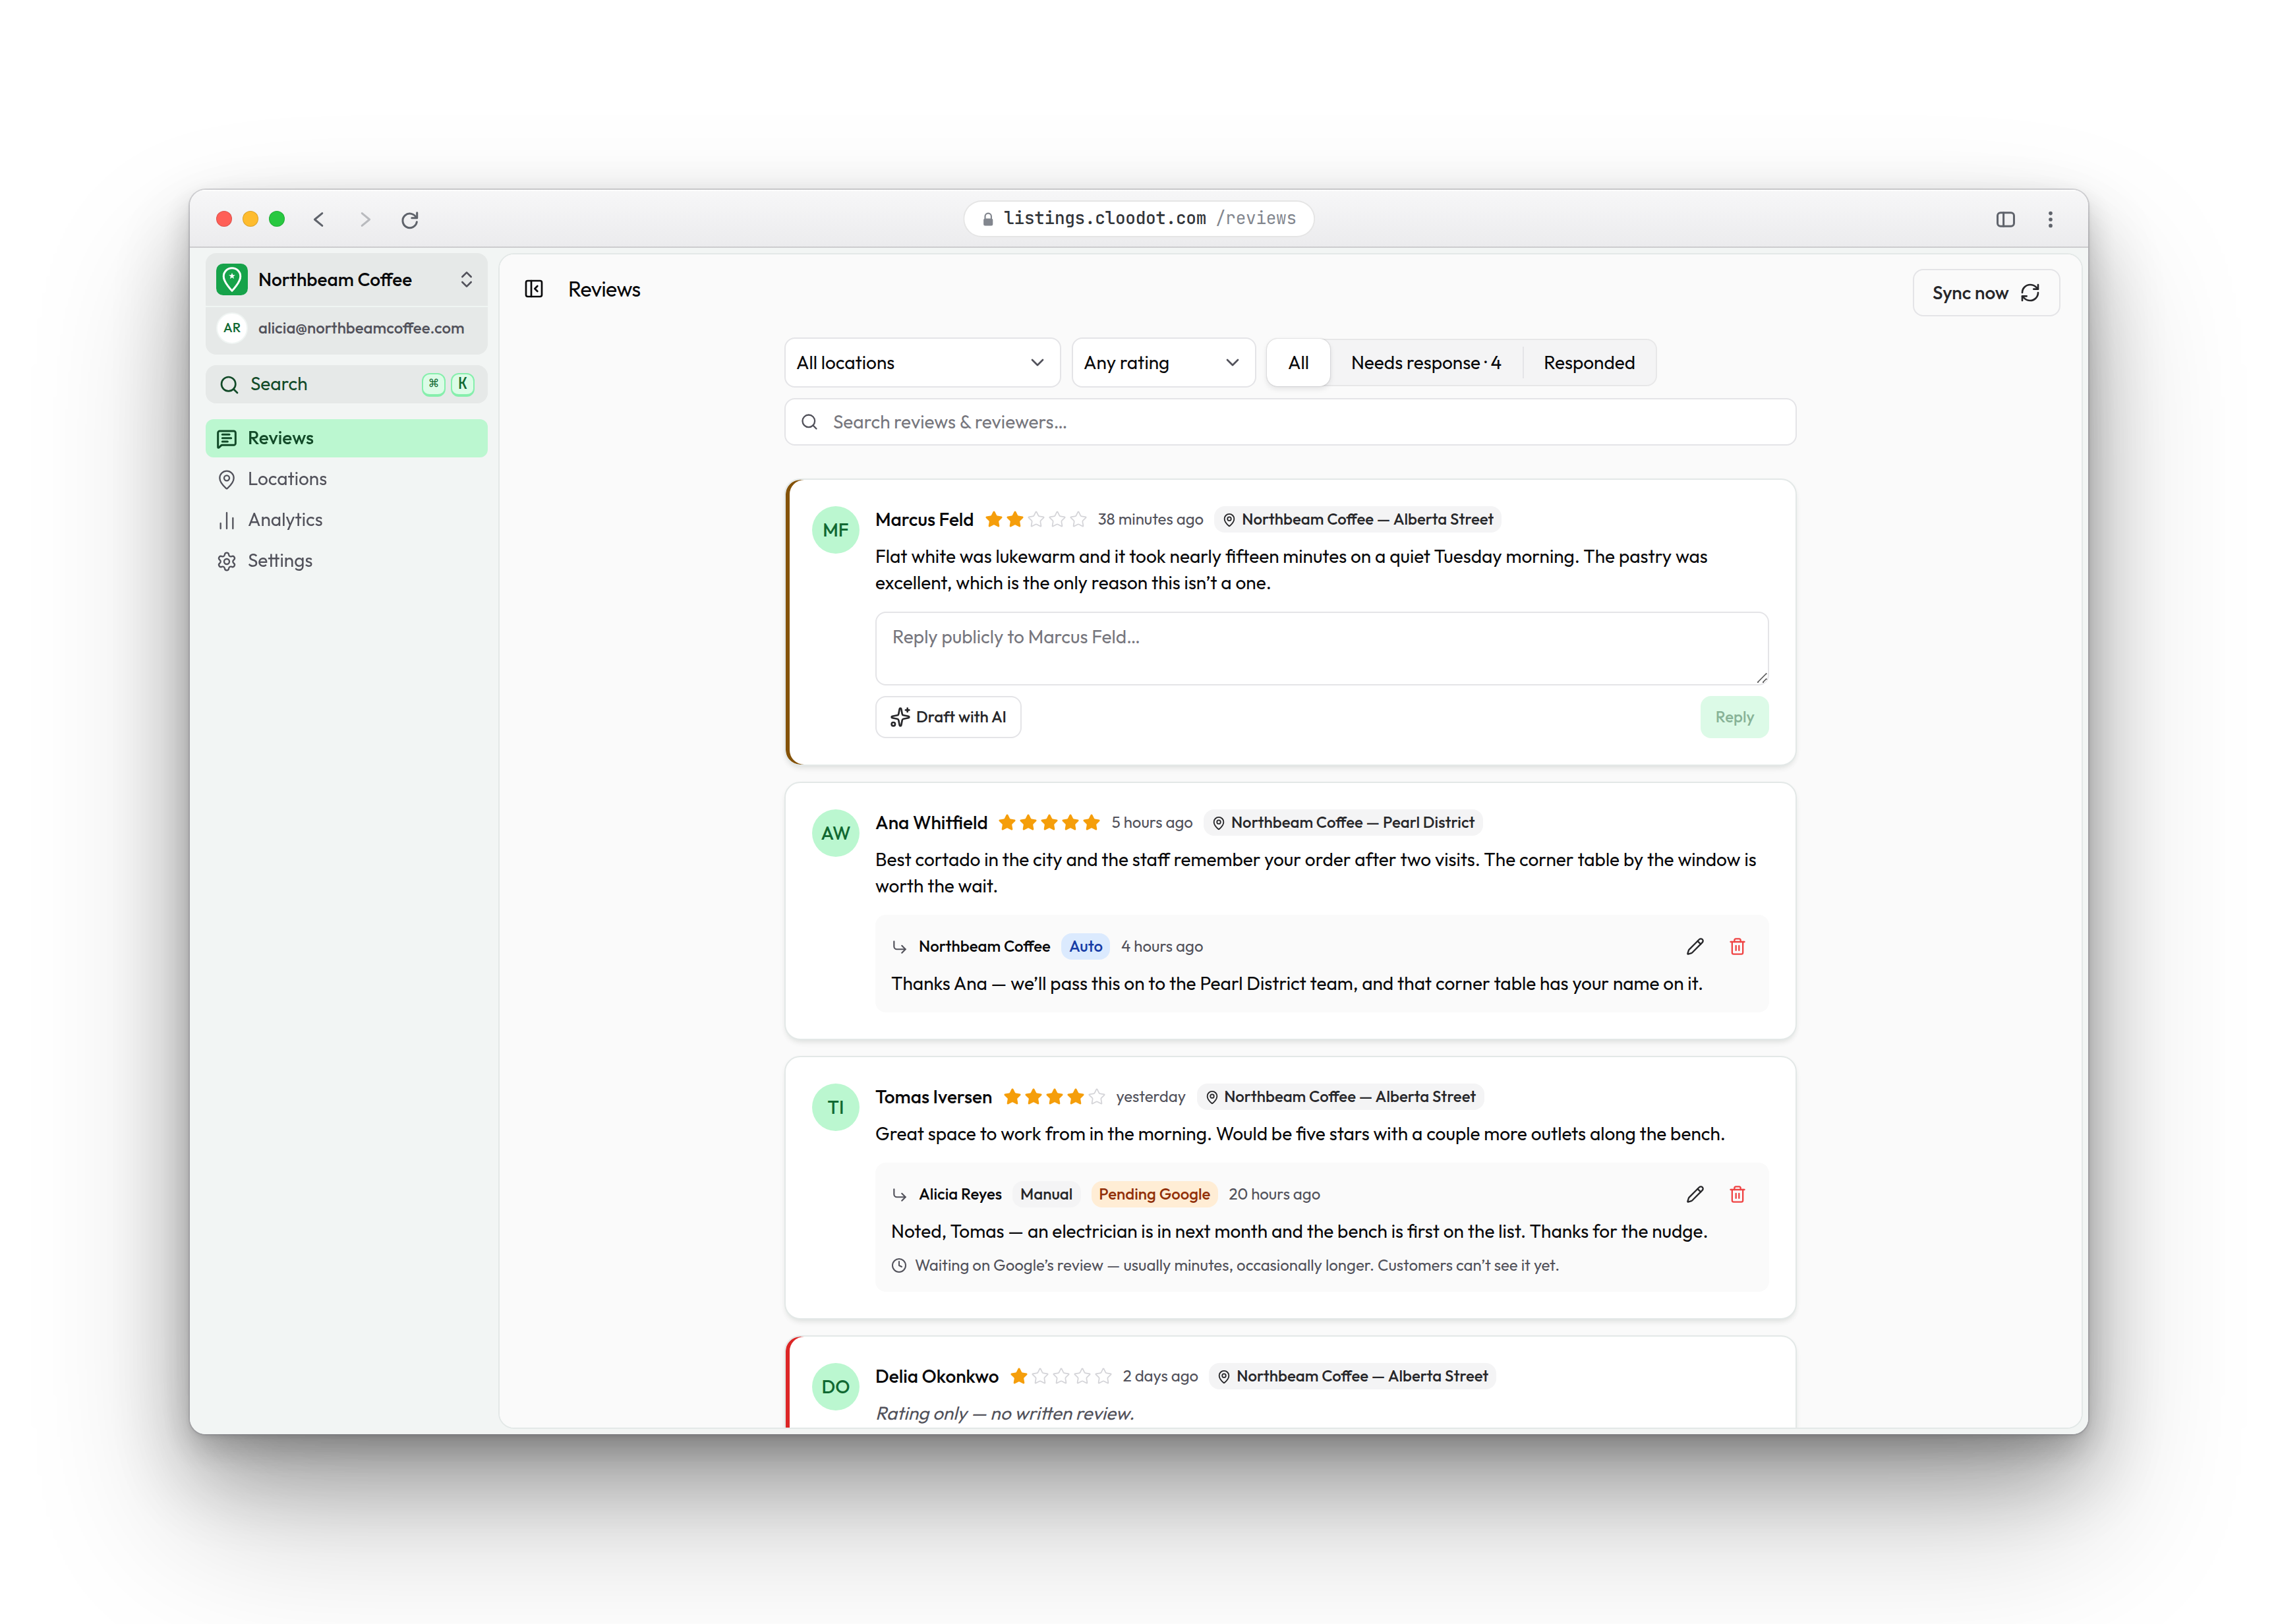The image size is (2278, 1624).
Task: Click reviewer name Ana Whitfield
Action: pyautogui.click(x=931, y=822)
